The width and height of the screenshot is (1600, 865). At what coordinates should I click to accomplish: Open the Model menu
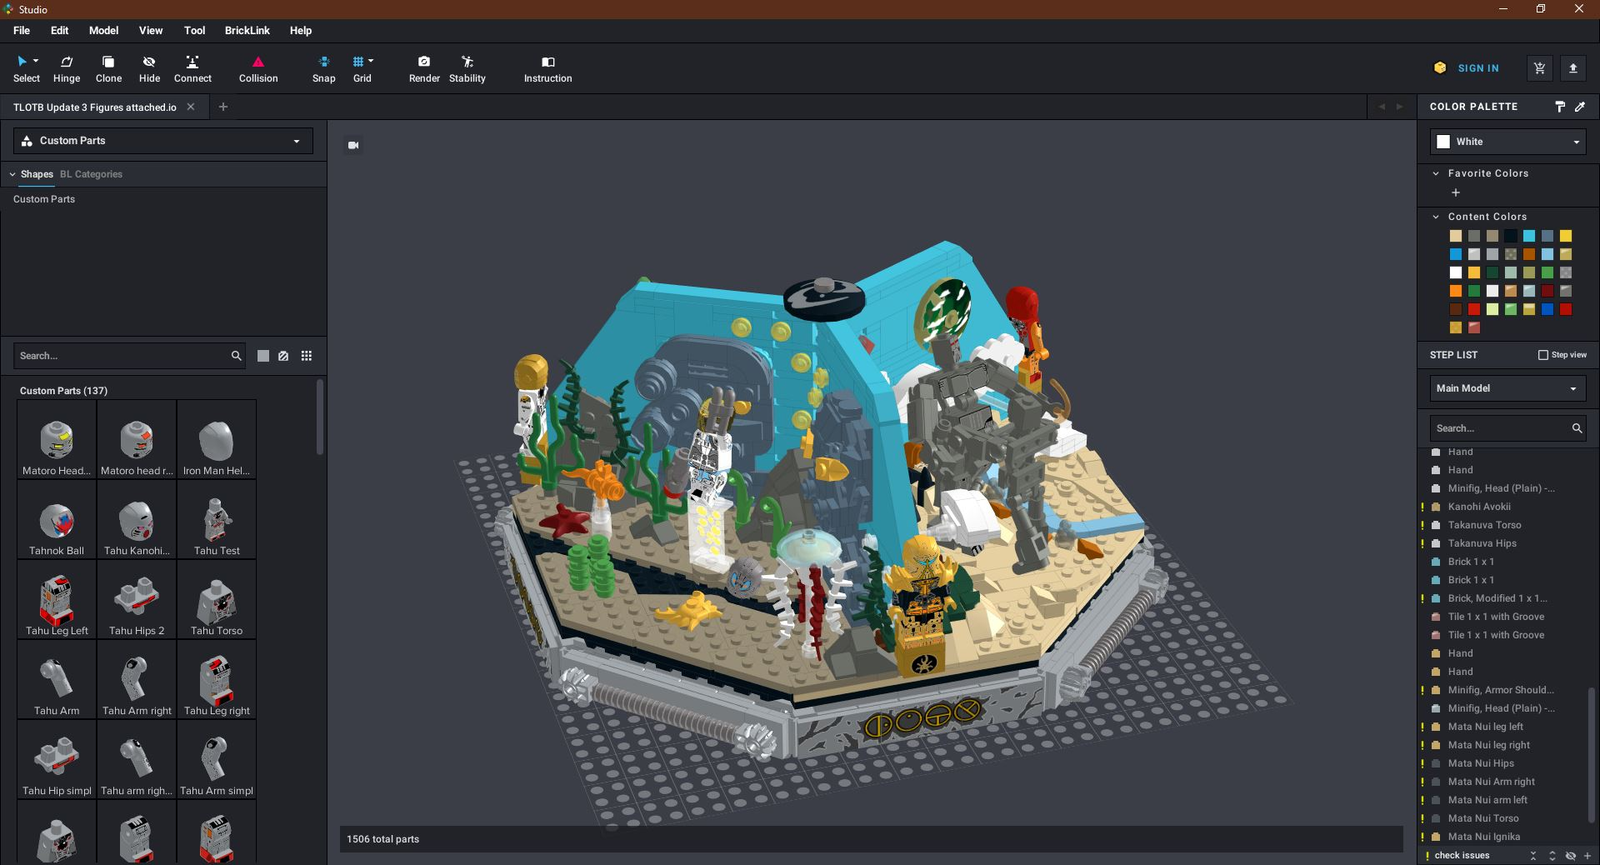103,30
